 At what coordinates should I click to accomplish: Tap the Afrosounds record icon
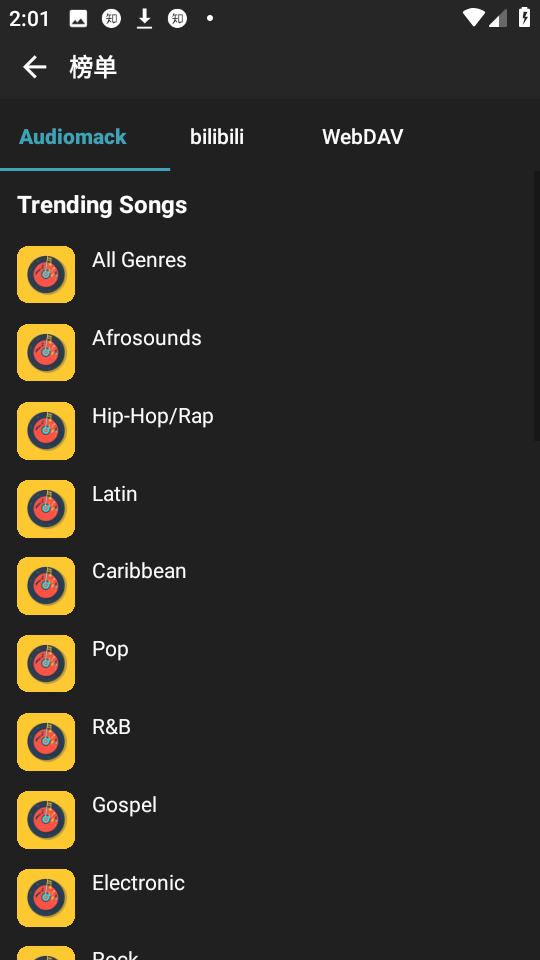click(x=46, y=353)
